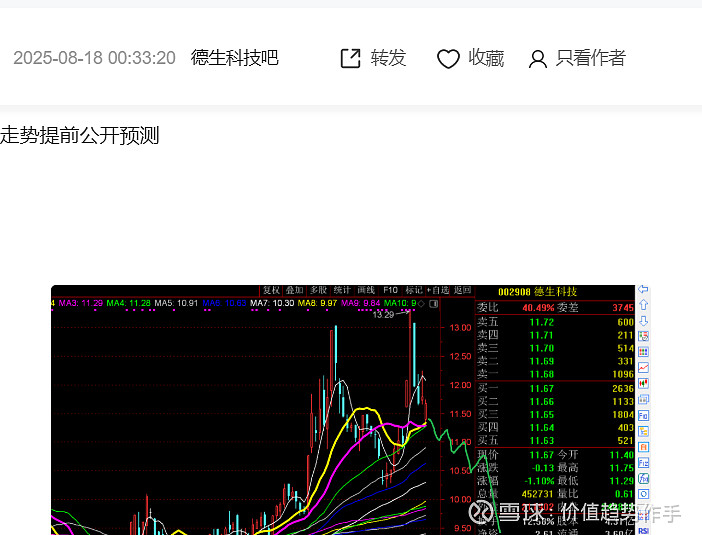
Task: Click the post text 走势提前公开预测
Action: click(79, 135)
